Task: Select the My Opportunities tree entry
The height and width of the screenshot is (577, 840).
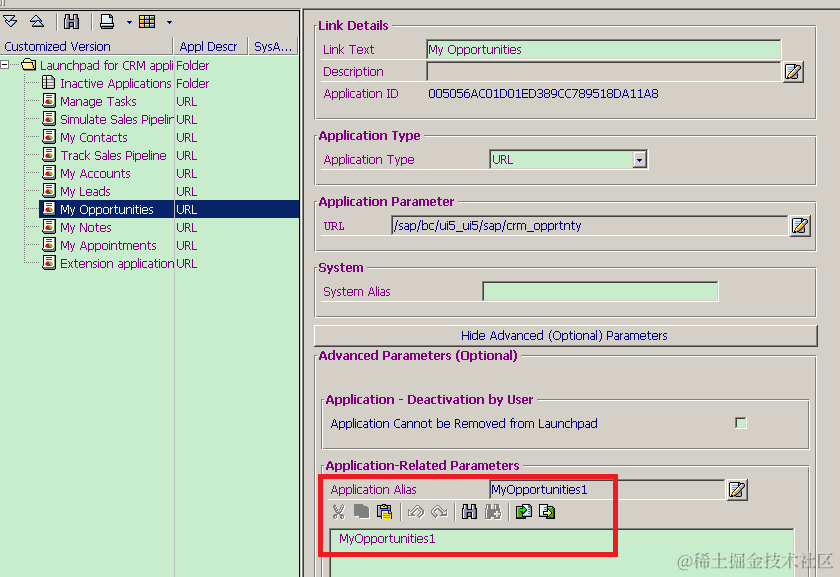Action: click(107, 209)
